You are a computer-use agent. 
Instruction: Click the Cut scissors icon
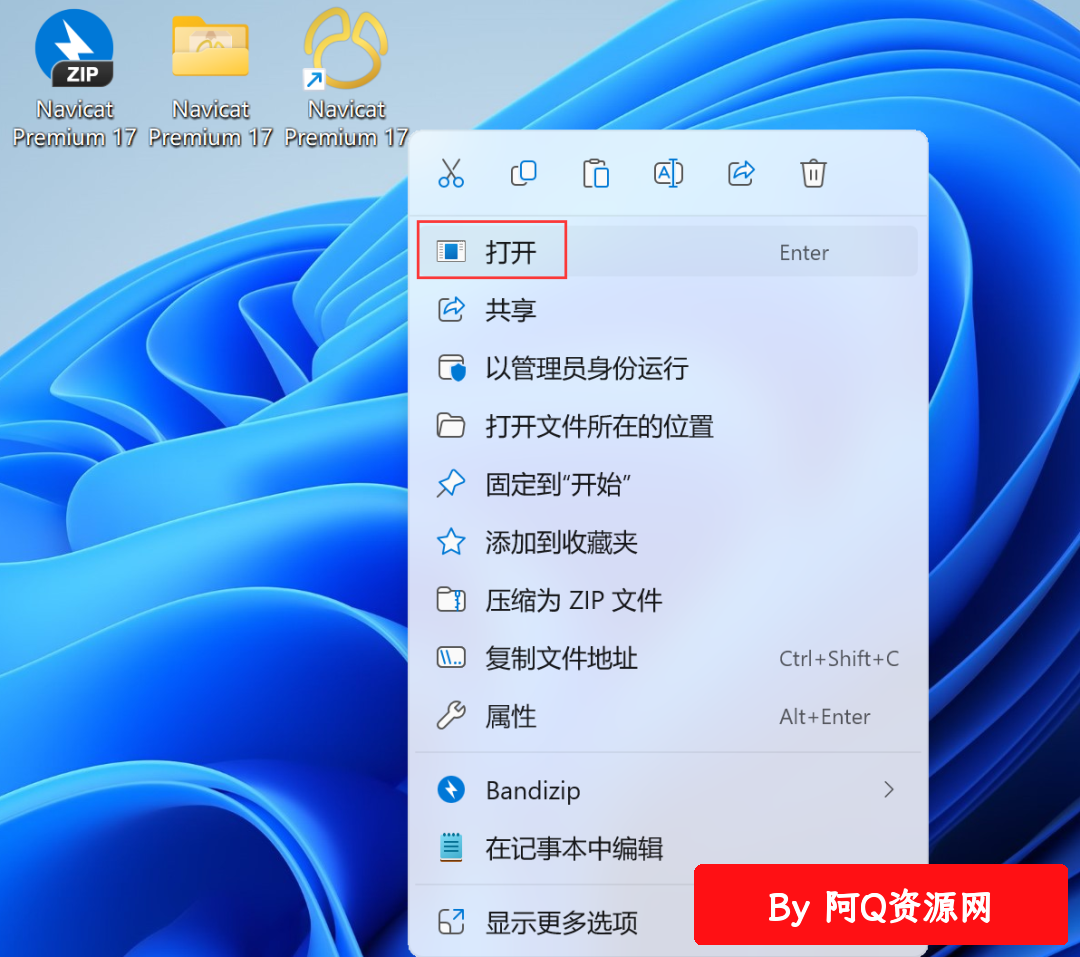coord(451,173)
